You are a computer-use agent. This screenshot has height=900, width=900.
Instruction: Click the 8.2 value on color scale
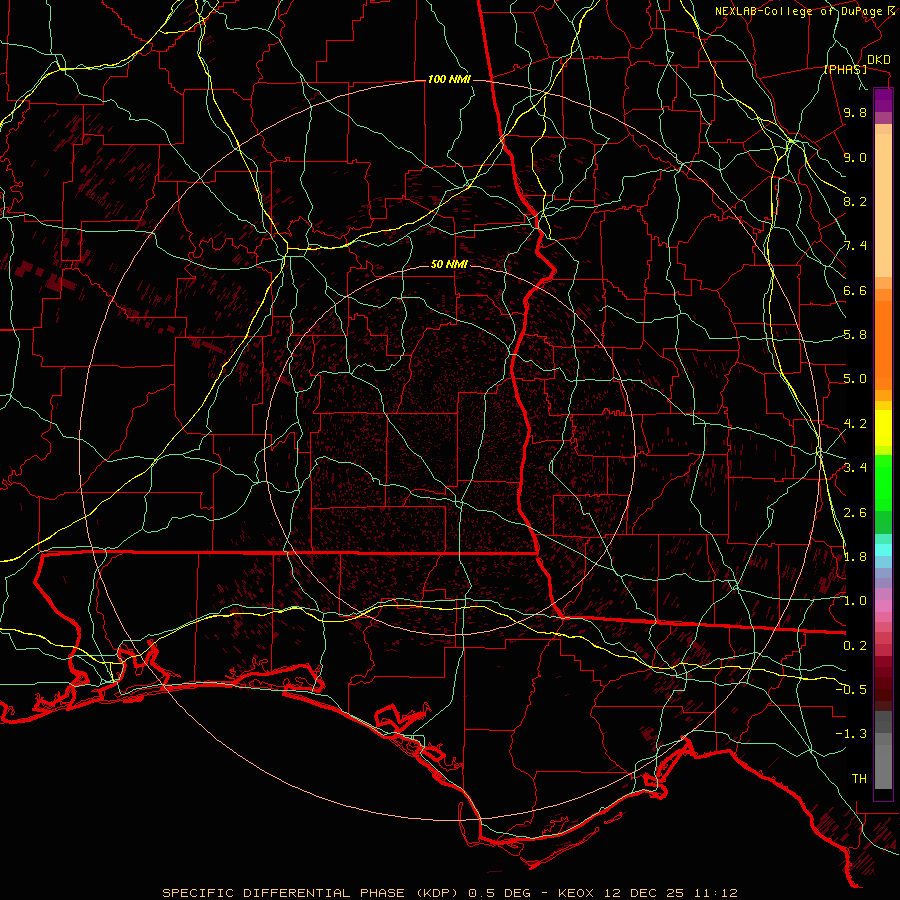click(855, 201)
